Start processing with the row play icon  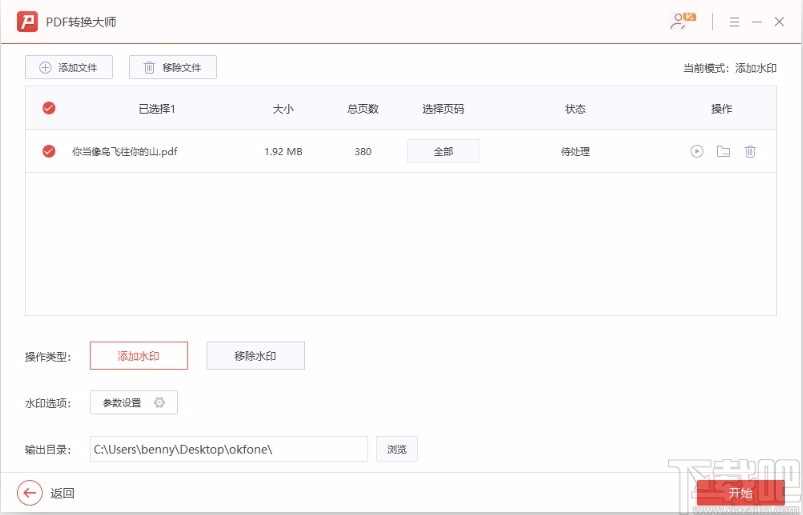(x=697, y=152)
